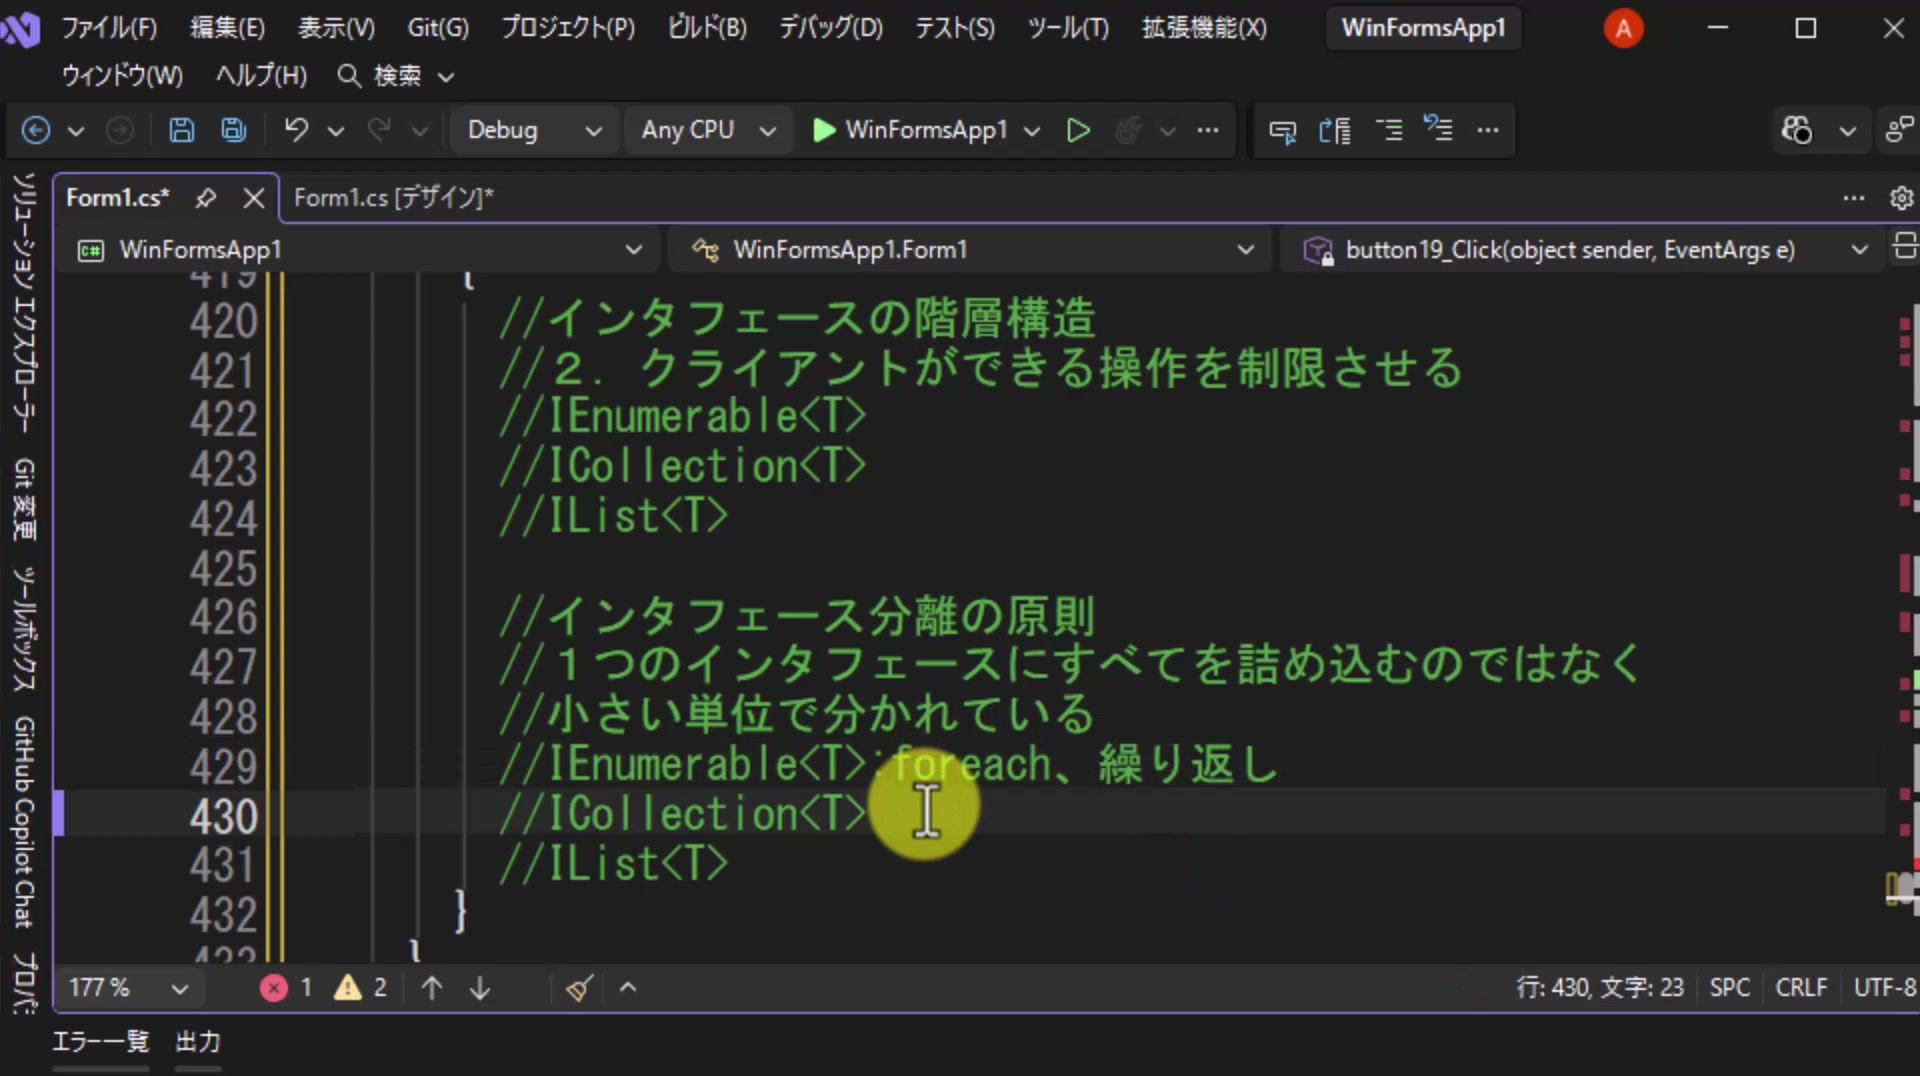Click code line 426 comment text
This screenshot has height=1076, width=1920.
pyautogui.click(x=797, y=616)
